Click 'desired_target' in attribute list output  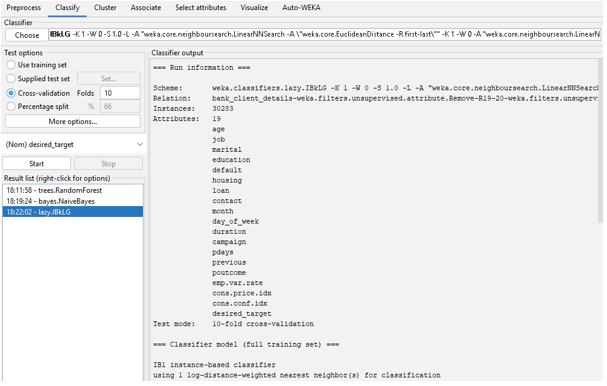242,314
